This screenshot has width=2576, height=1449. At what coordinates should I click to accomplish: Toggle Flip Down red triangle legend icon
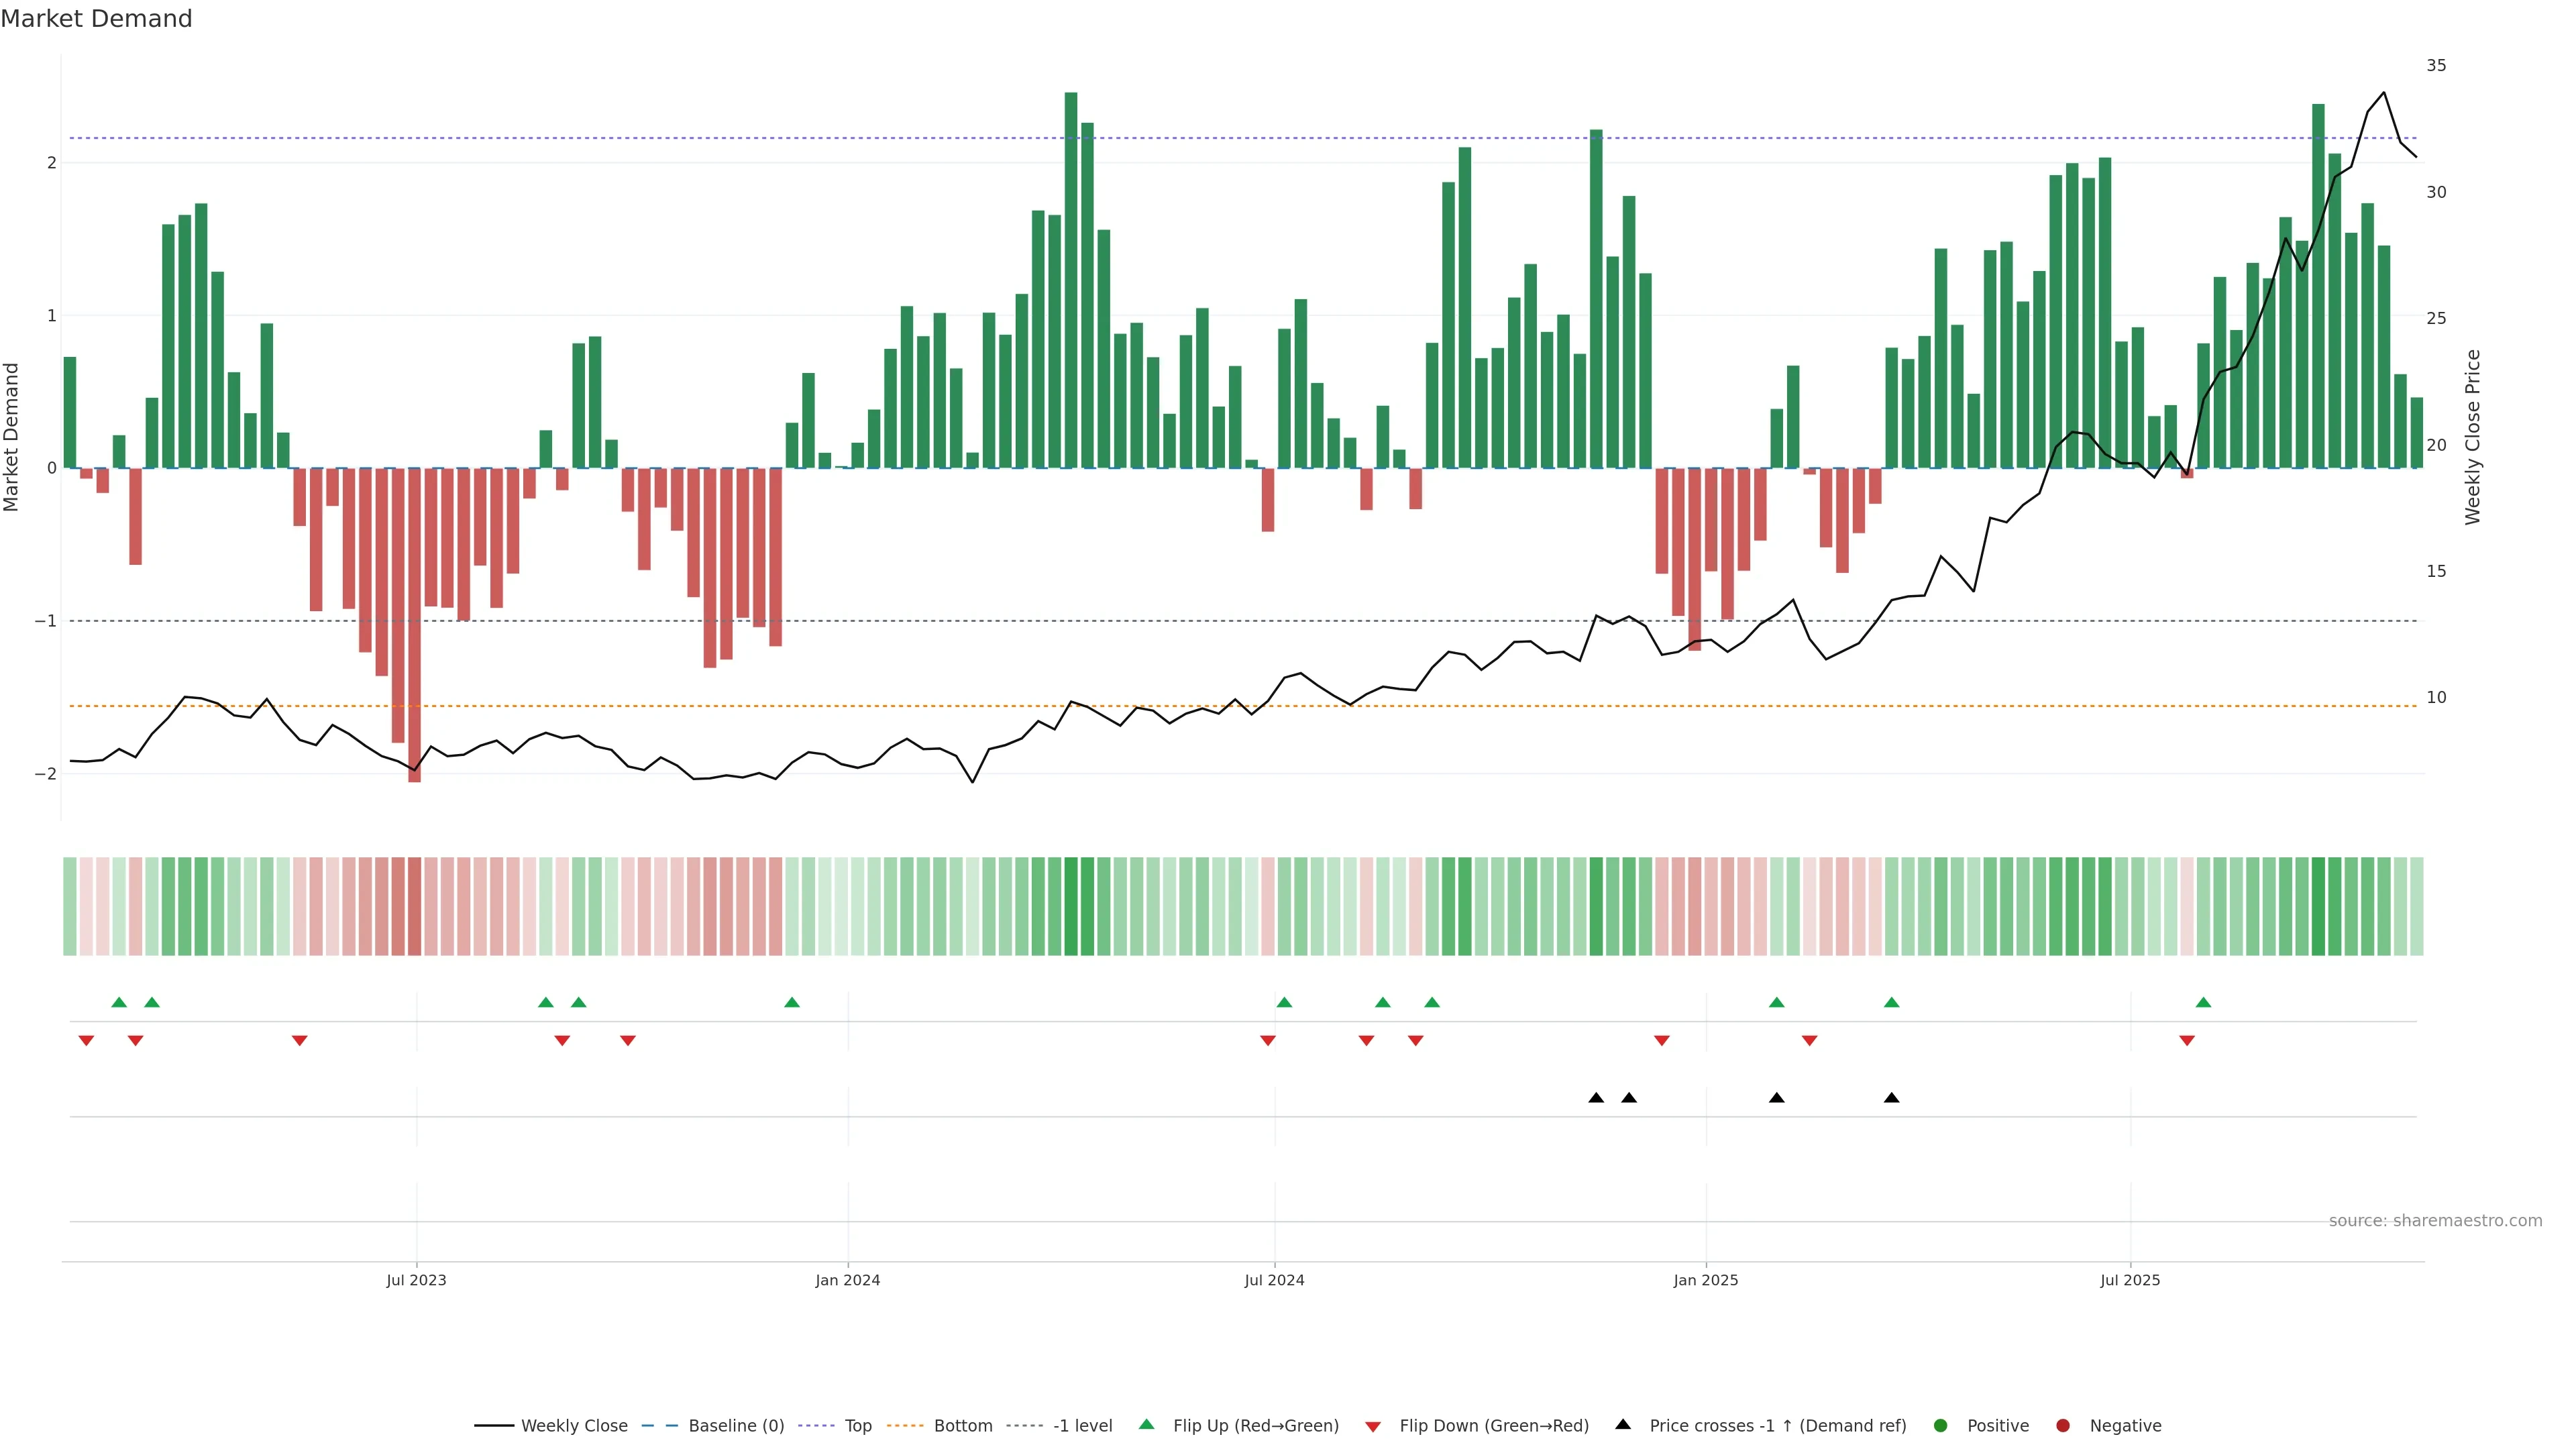pyautogui.click(x=1373, y=1426)
